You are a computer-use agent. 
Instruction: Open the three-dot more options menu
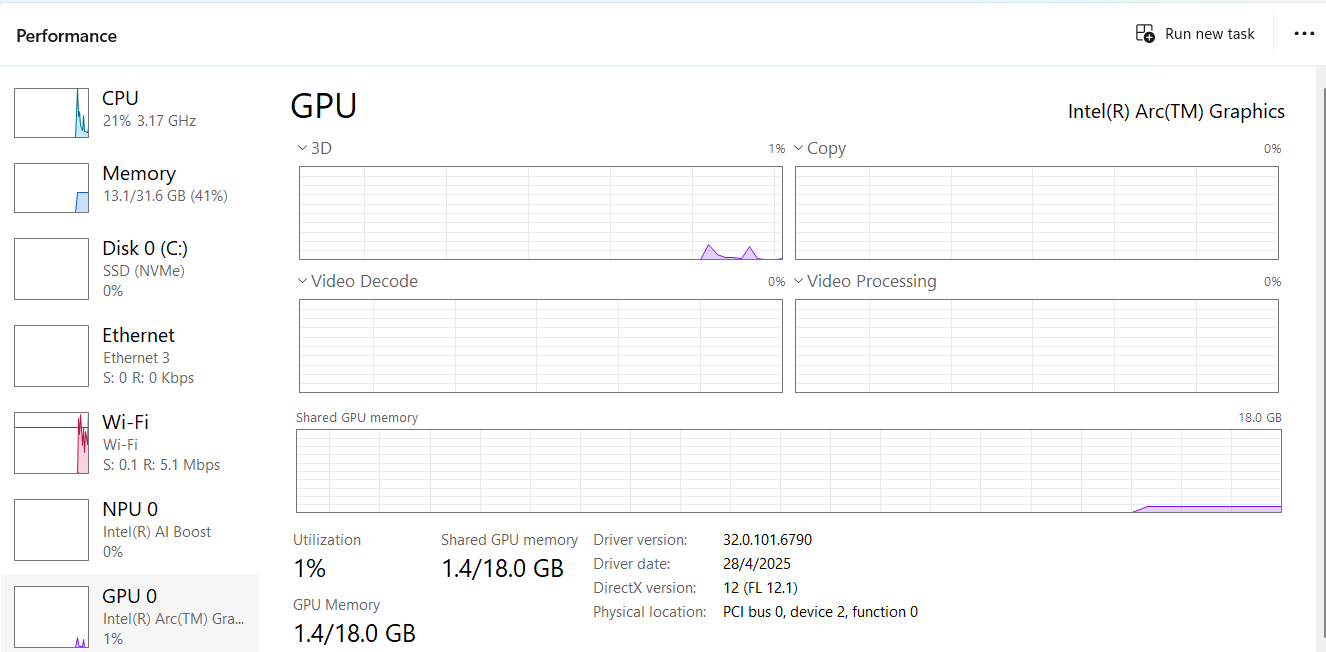[1304, 33]
